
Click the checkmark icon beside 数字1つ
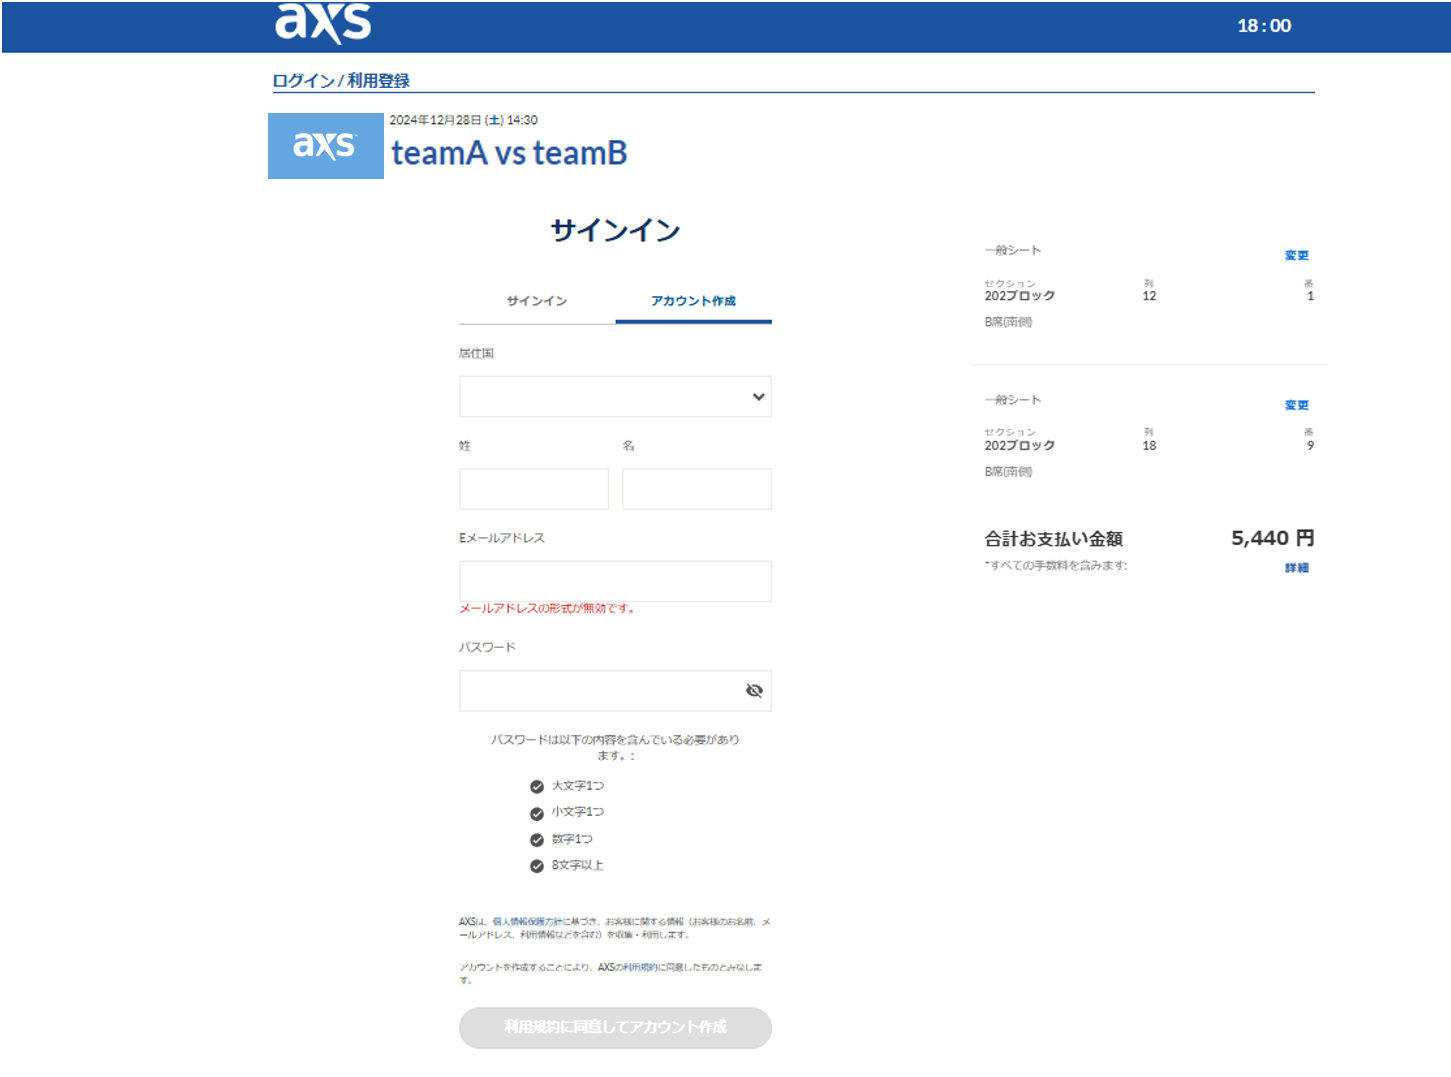537,840
